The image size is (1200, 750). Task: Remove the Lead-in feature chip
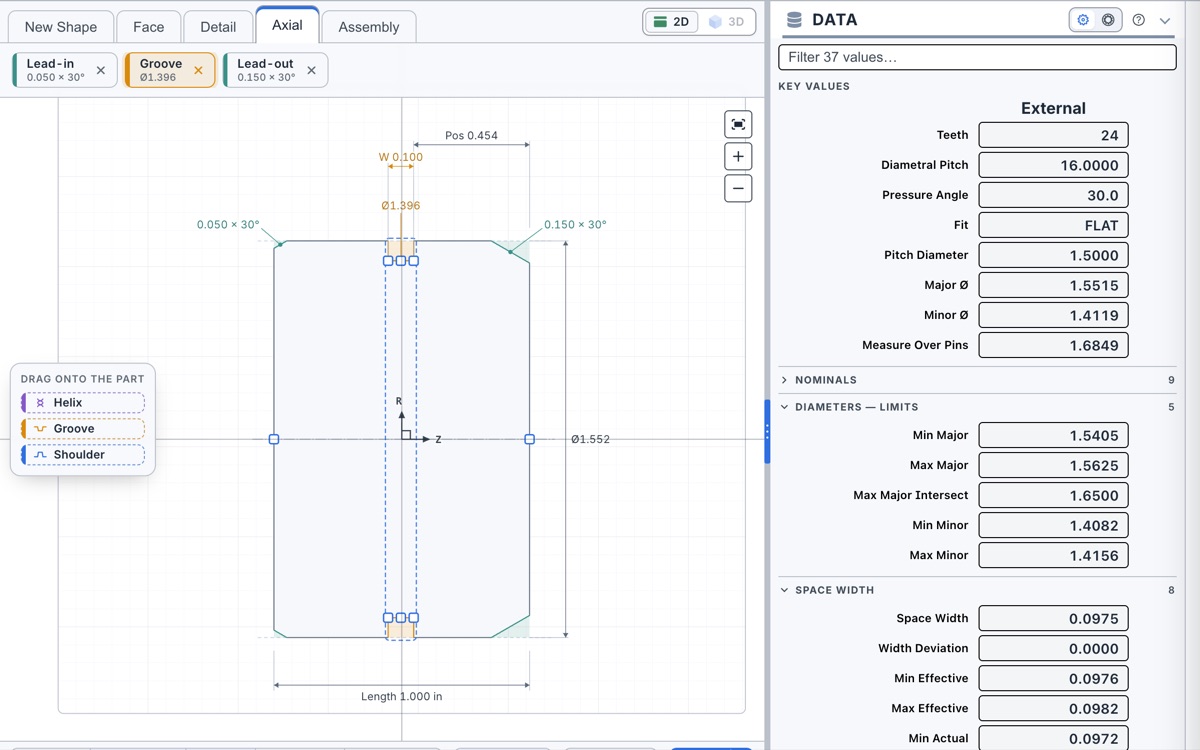click(x=101, y=70)
